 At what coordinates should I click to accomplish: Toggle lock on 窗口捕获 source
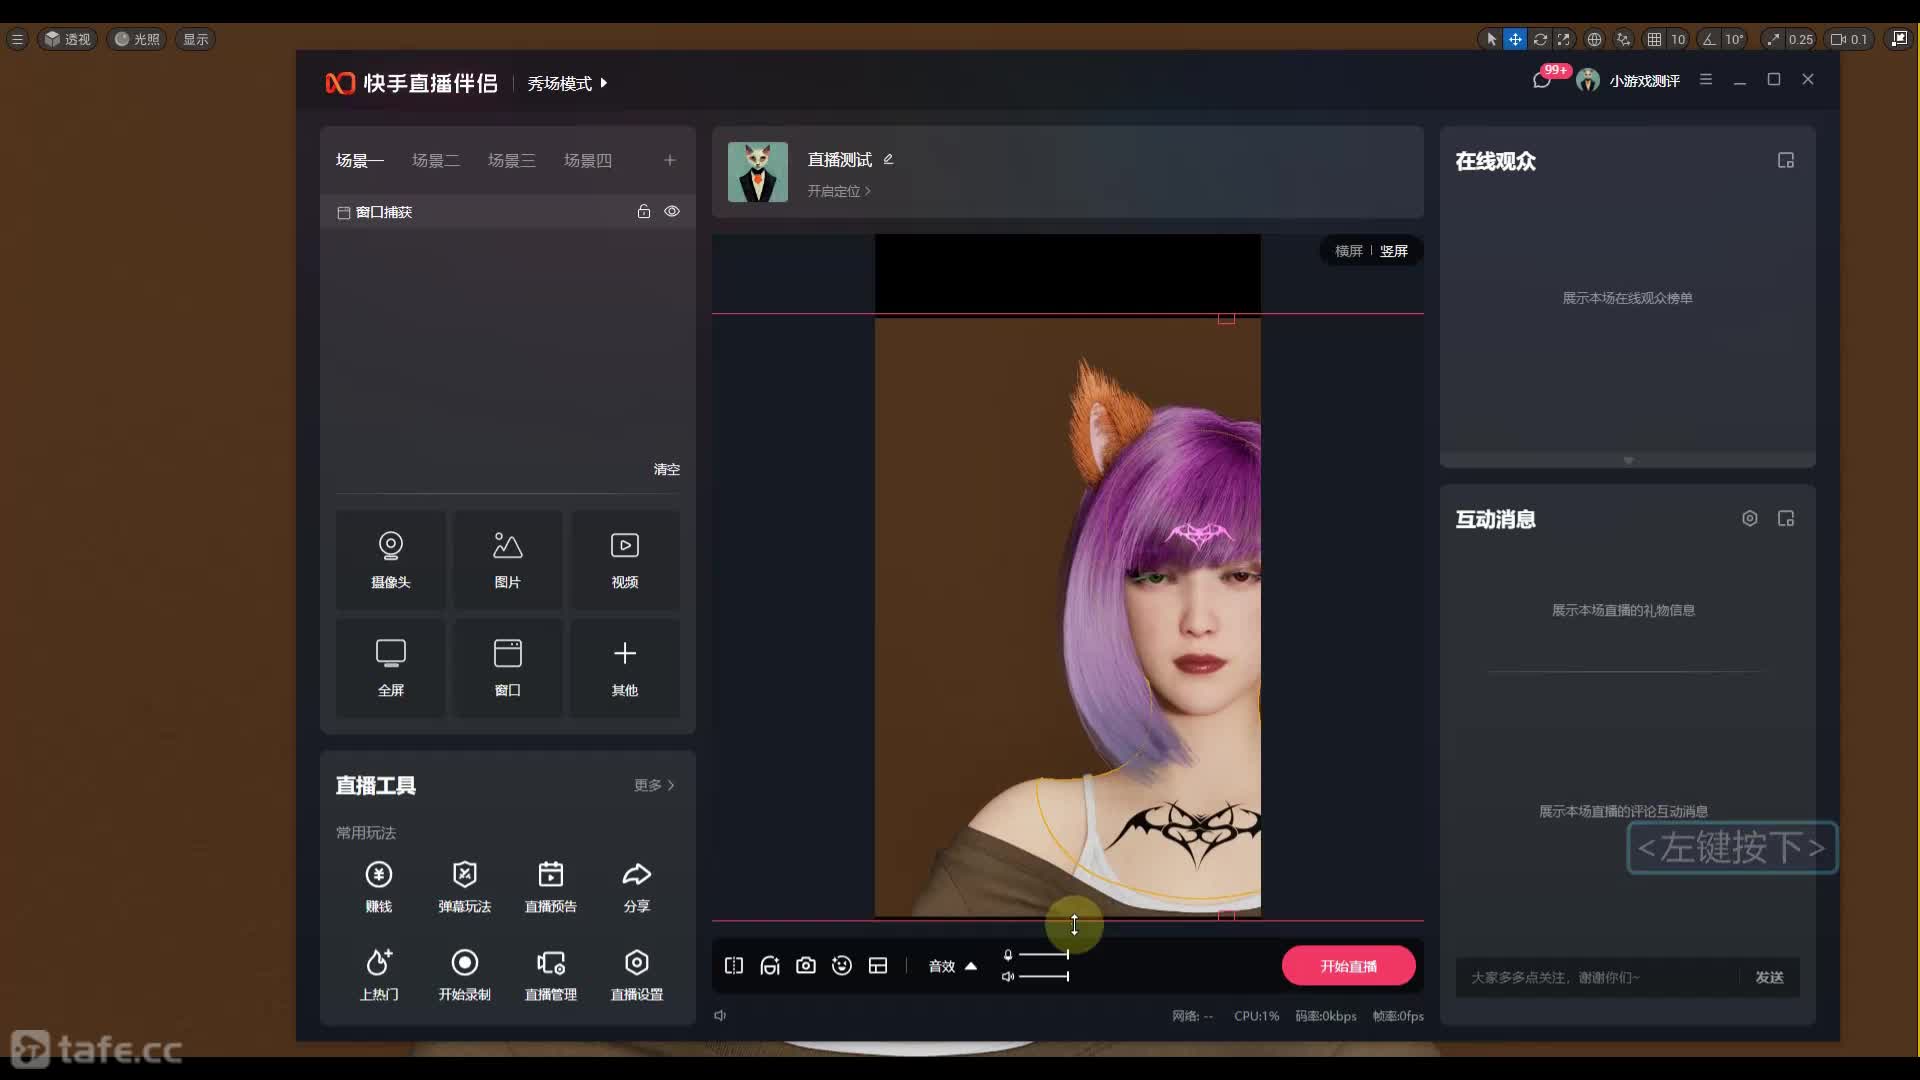pos(643,212)
